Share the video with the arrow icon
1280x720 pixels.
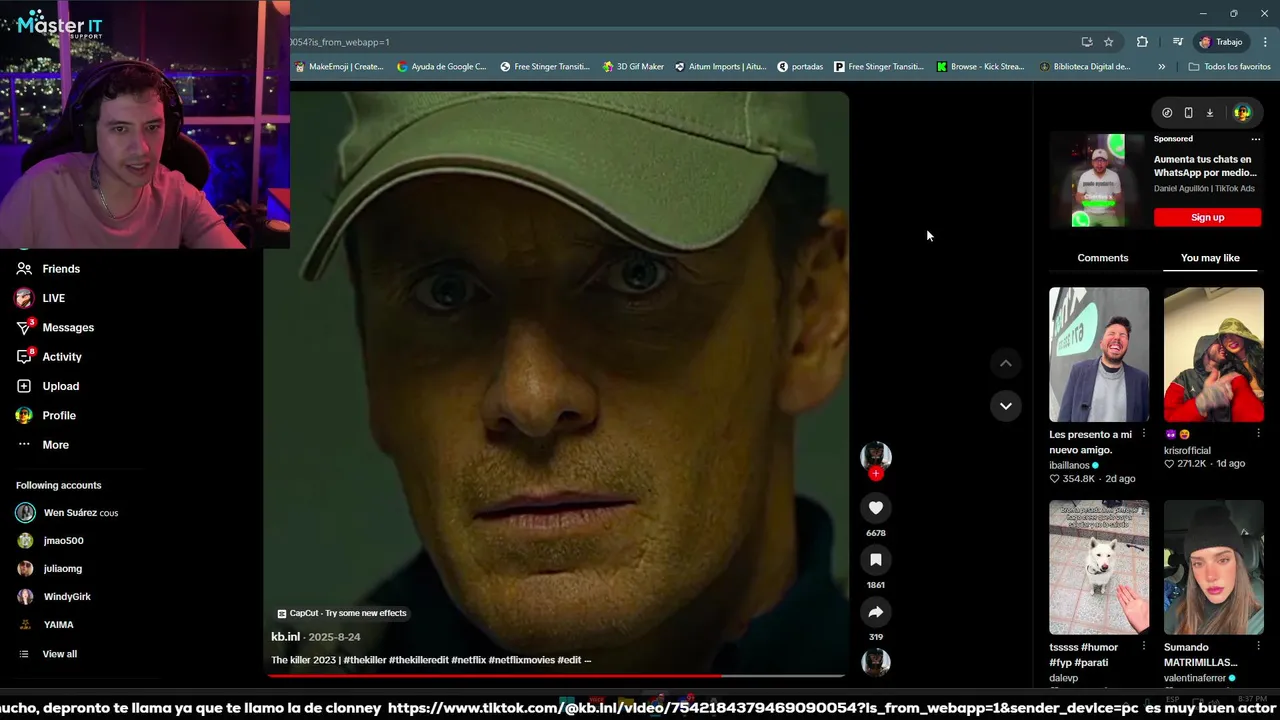click(x=876, y=612)
